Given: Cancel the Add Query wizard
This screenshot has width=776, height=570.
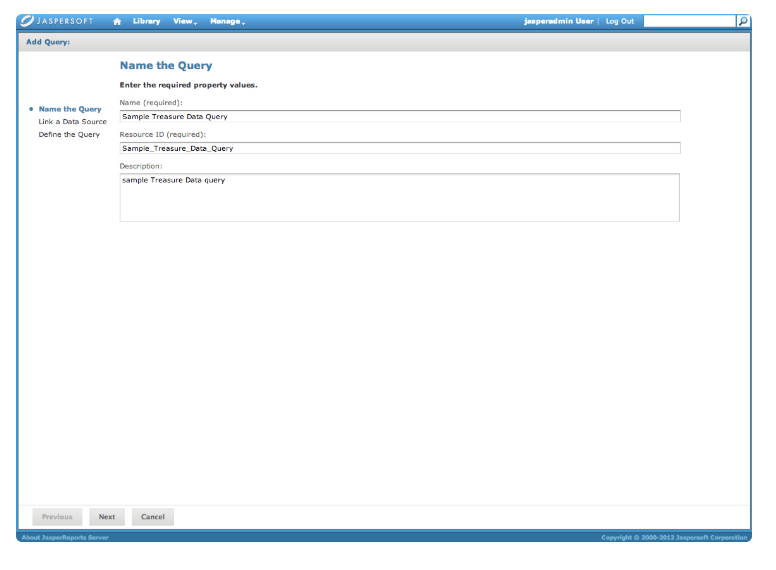Looking at the screenshot, I should (x=153, y=517).
